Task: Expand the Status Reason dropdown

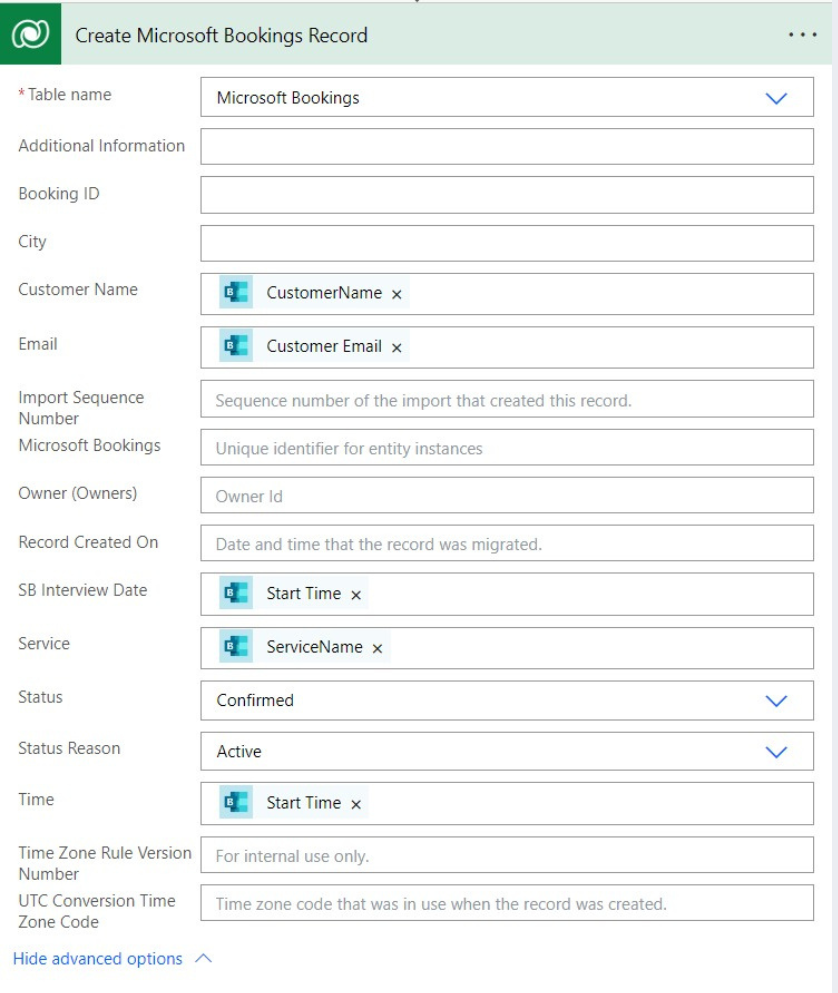Action: 507,752
